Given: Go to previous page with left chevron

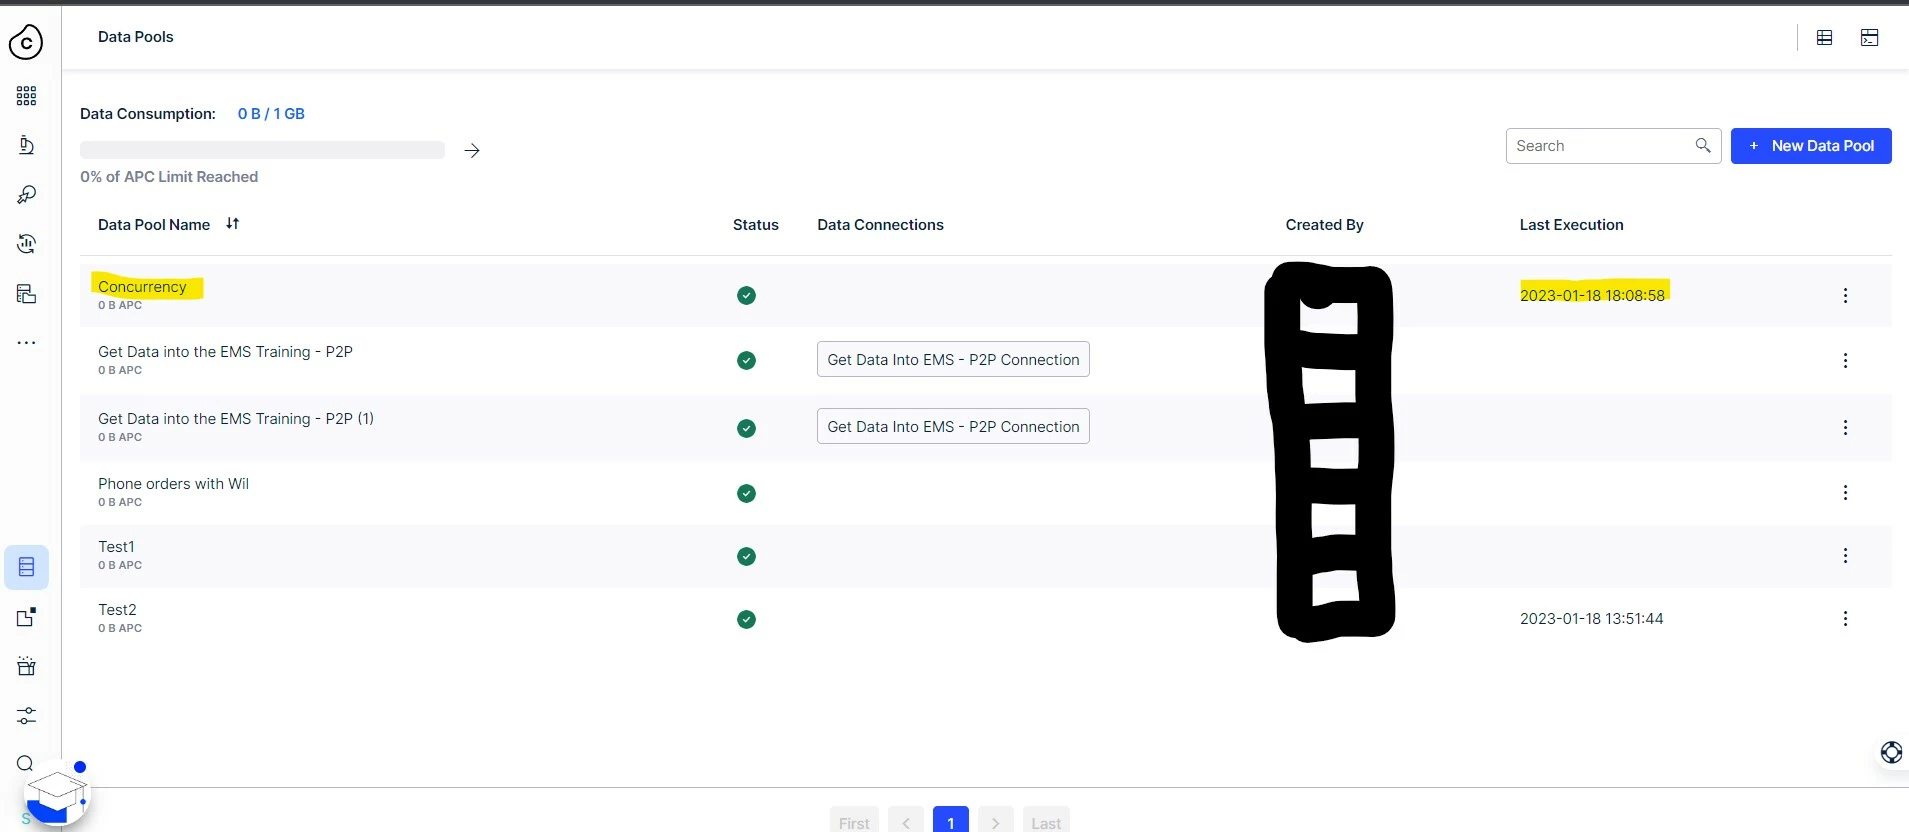Looking at the screenshot, I should 906,822.
